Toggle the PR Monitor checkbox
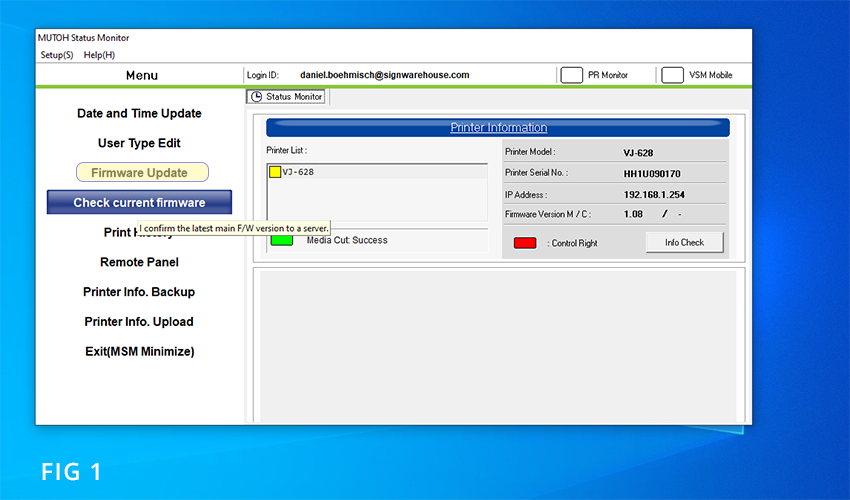The height and width of the screenshot is (500, 850). [x=571, y=75]
